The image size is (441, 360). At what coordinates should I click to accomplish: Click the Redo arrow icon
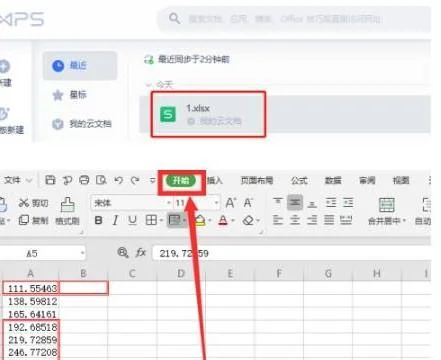(135, 180)
